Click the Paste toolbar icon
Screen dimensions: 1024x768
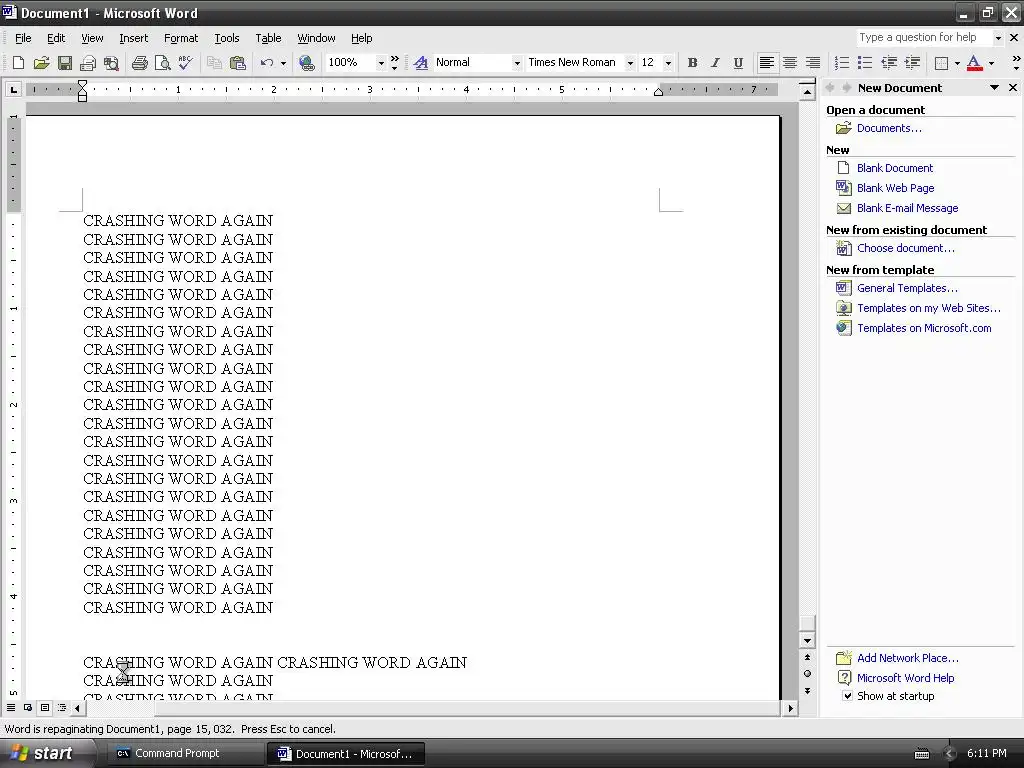point(238,63)
